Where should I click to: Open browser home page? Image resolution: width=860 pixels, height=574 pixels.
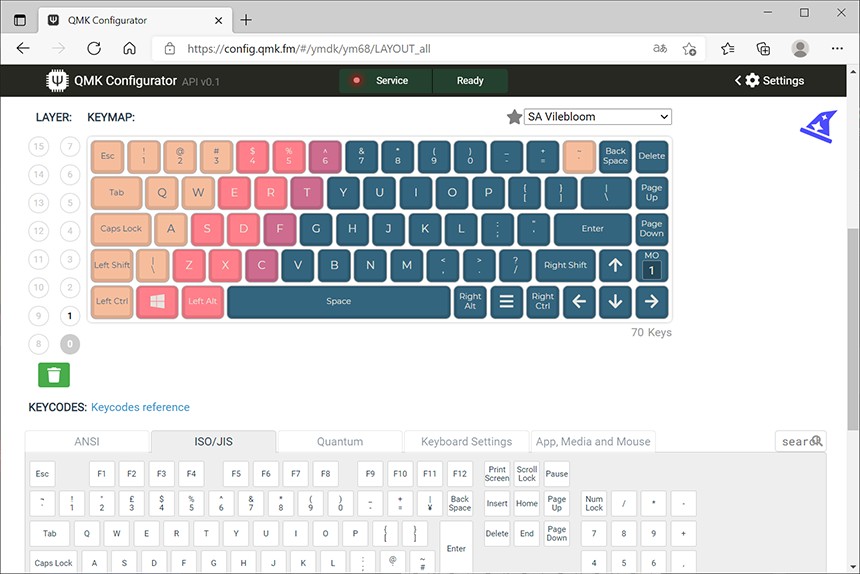[x=129, y=48]
